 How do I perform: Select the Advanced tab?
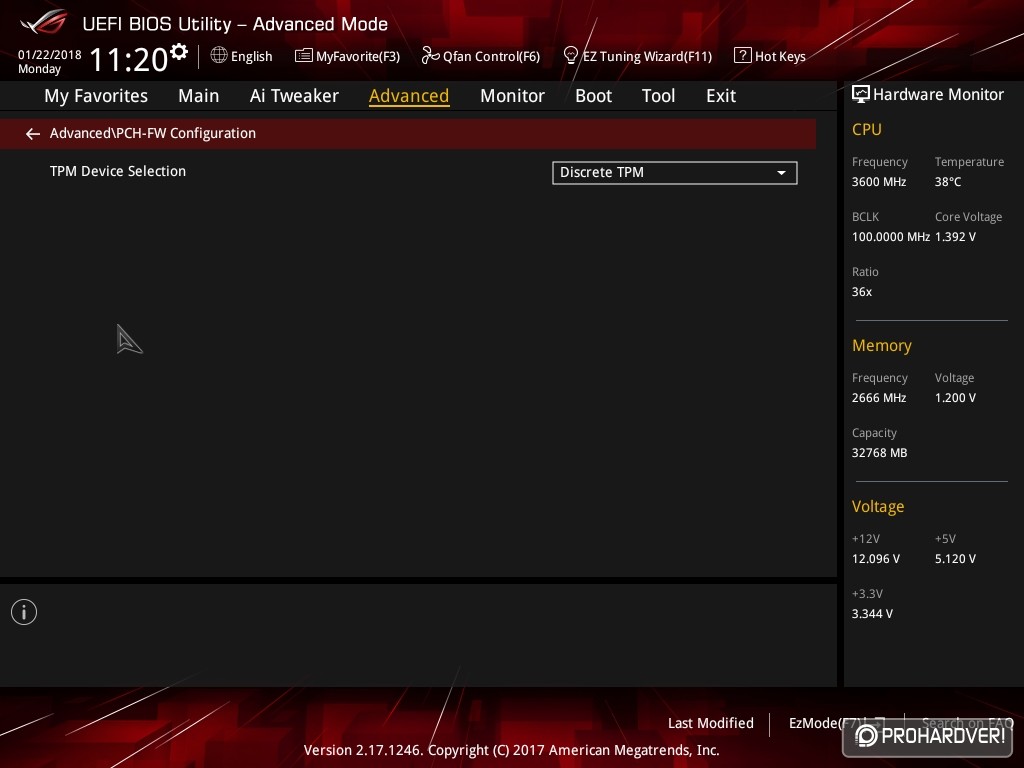pyautogui.click(x=409, y=96)
